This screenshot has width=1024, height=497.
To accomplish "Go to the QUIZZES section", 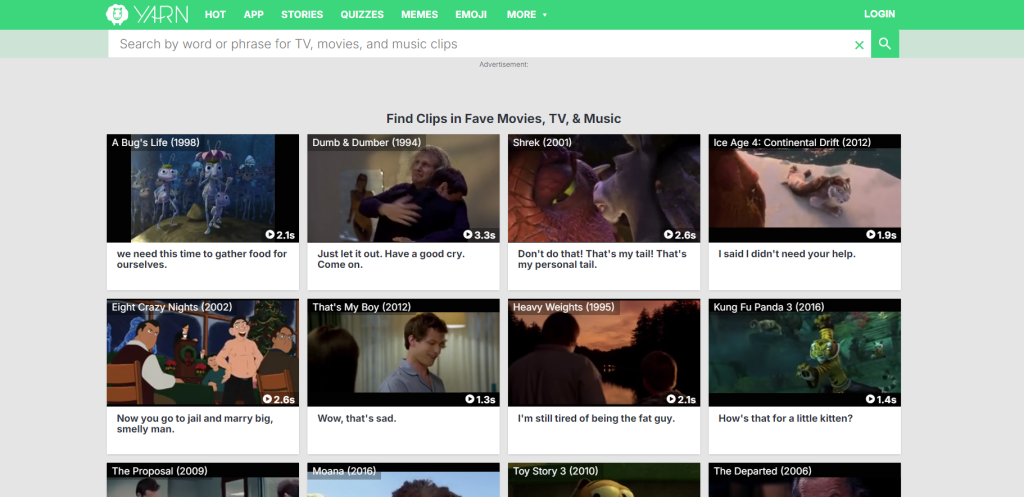I will [x=362, y=15].
